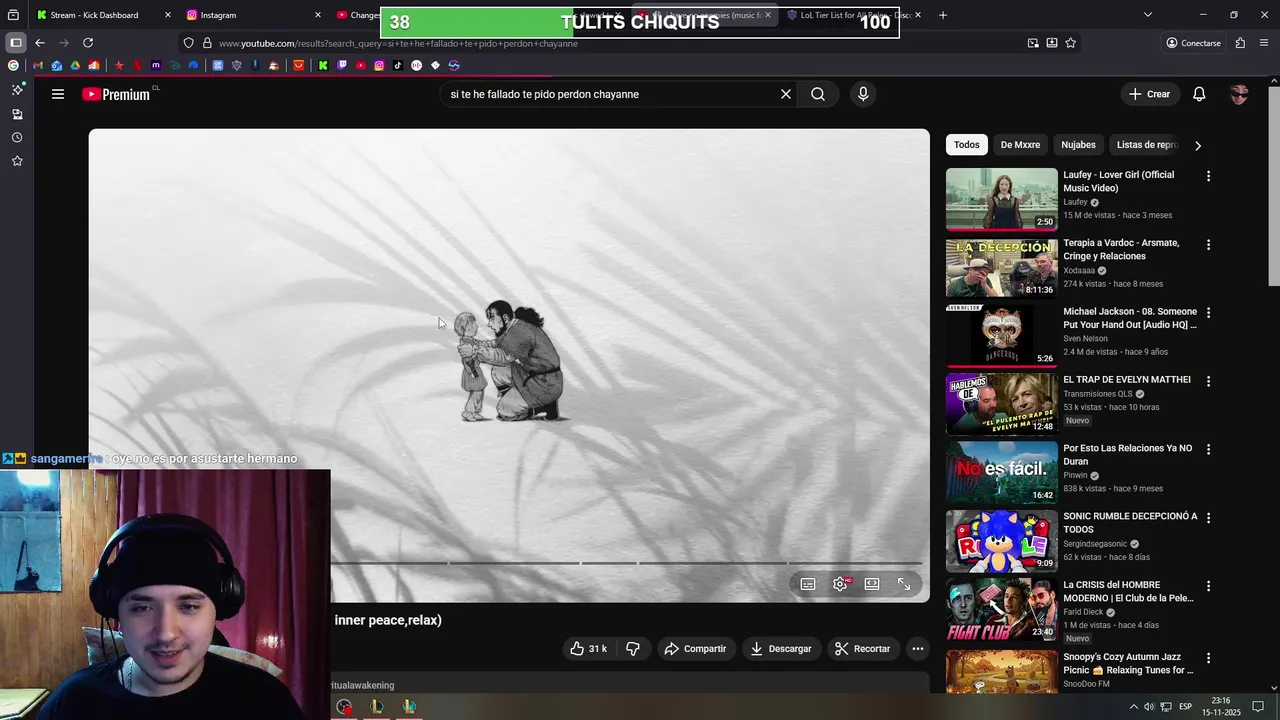Viewport: 1280px width, 720px height.
Task: Select the Nujabes filter chip
Action: pos(1078,145)
